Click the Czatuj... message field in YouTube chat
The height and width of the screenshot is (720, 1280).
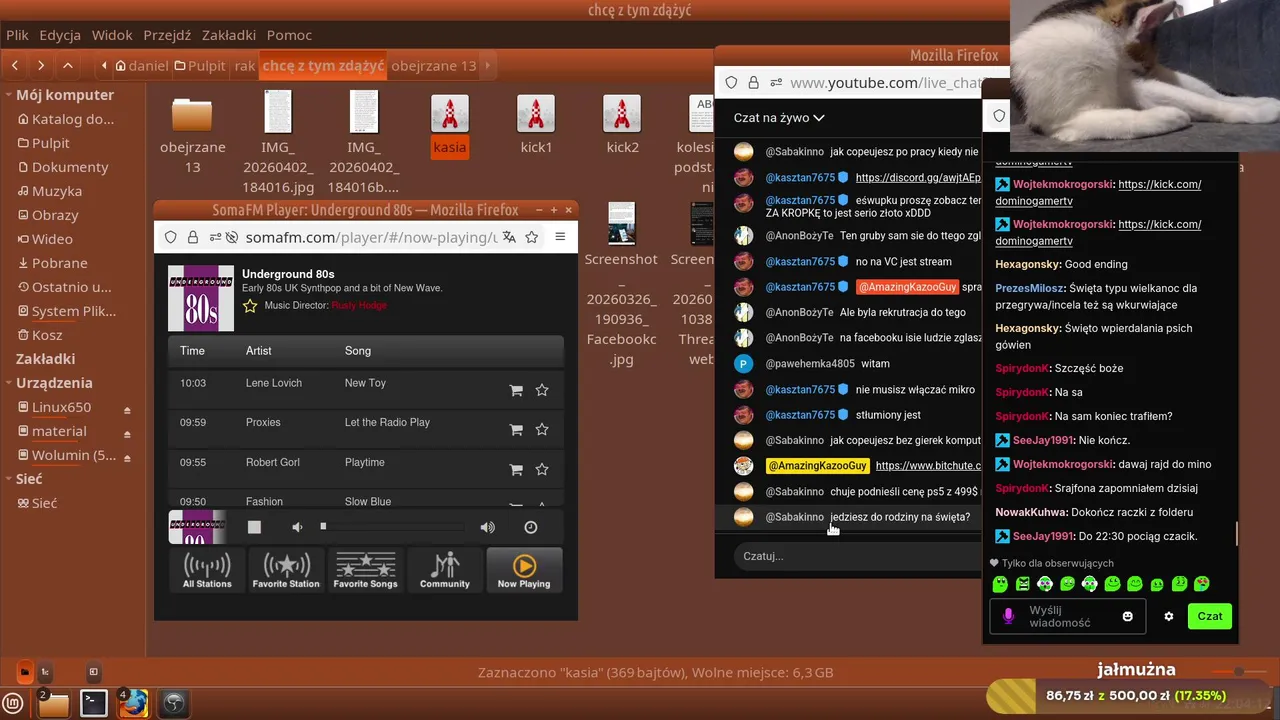point(855,556)
